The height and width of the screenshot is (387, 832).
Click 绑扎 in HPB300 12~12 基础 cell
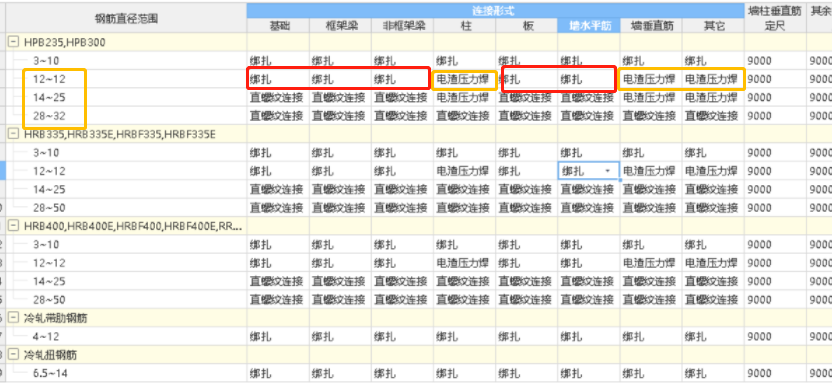(x=261, y=79)
